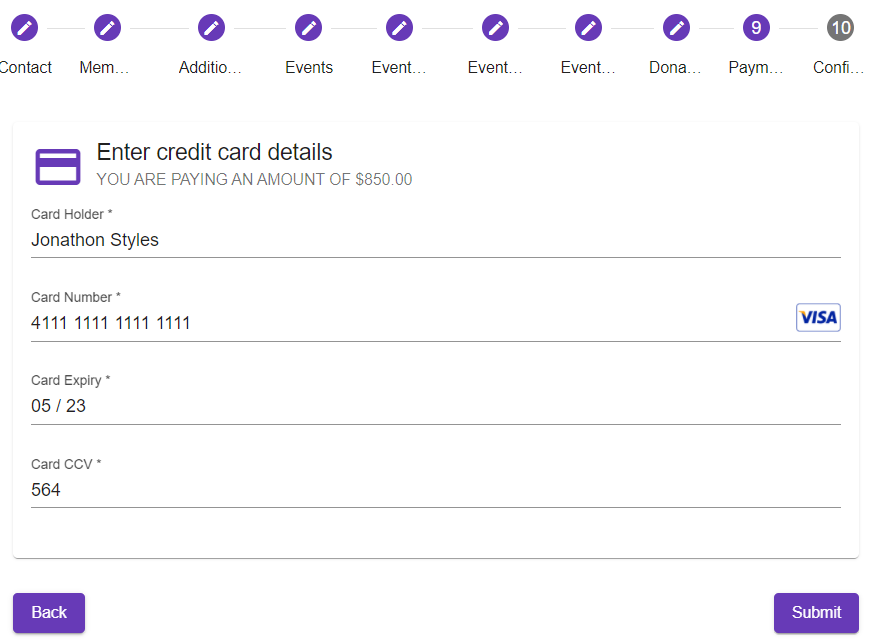Select the Events step label text
The image size is (883, 642).
(308, 67)
